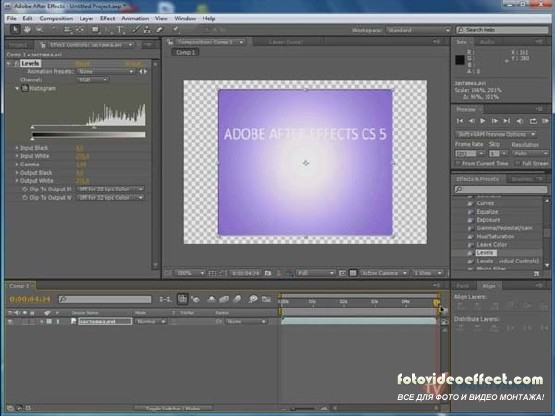Viewport: 555px width, 416px height.
Task: Click the Comp 1 breadcrumb button
Action: [185, 52]
